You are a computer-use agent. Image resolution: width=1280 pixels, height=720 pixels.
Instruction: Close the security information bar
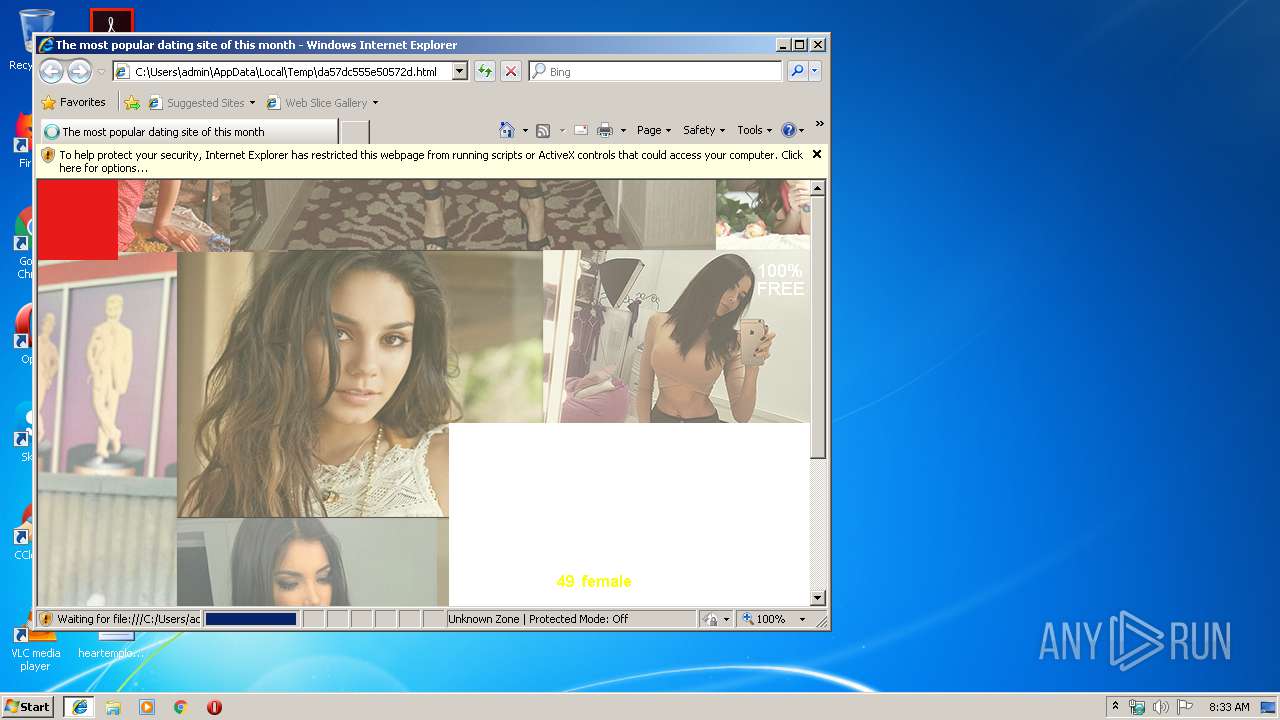tap(817, 154)
